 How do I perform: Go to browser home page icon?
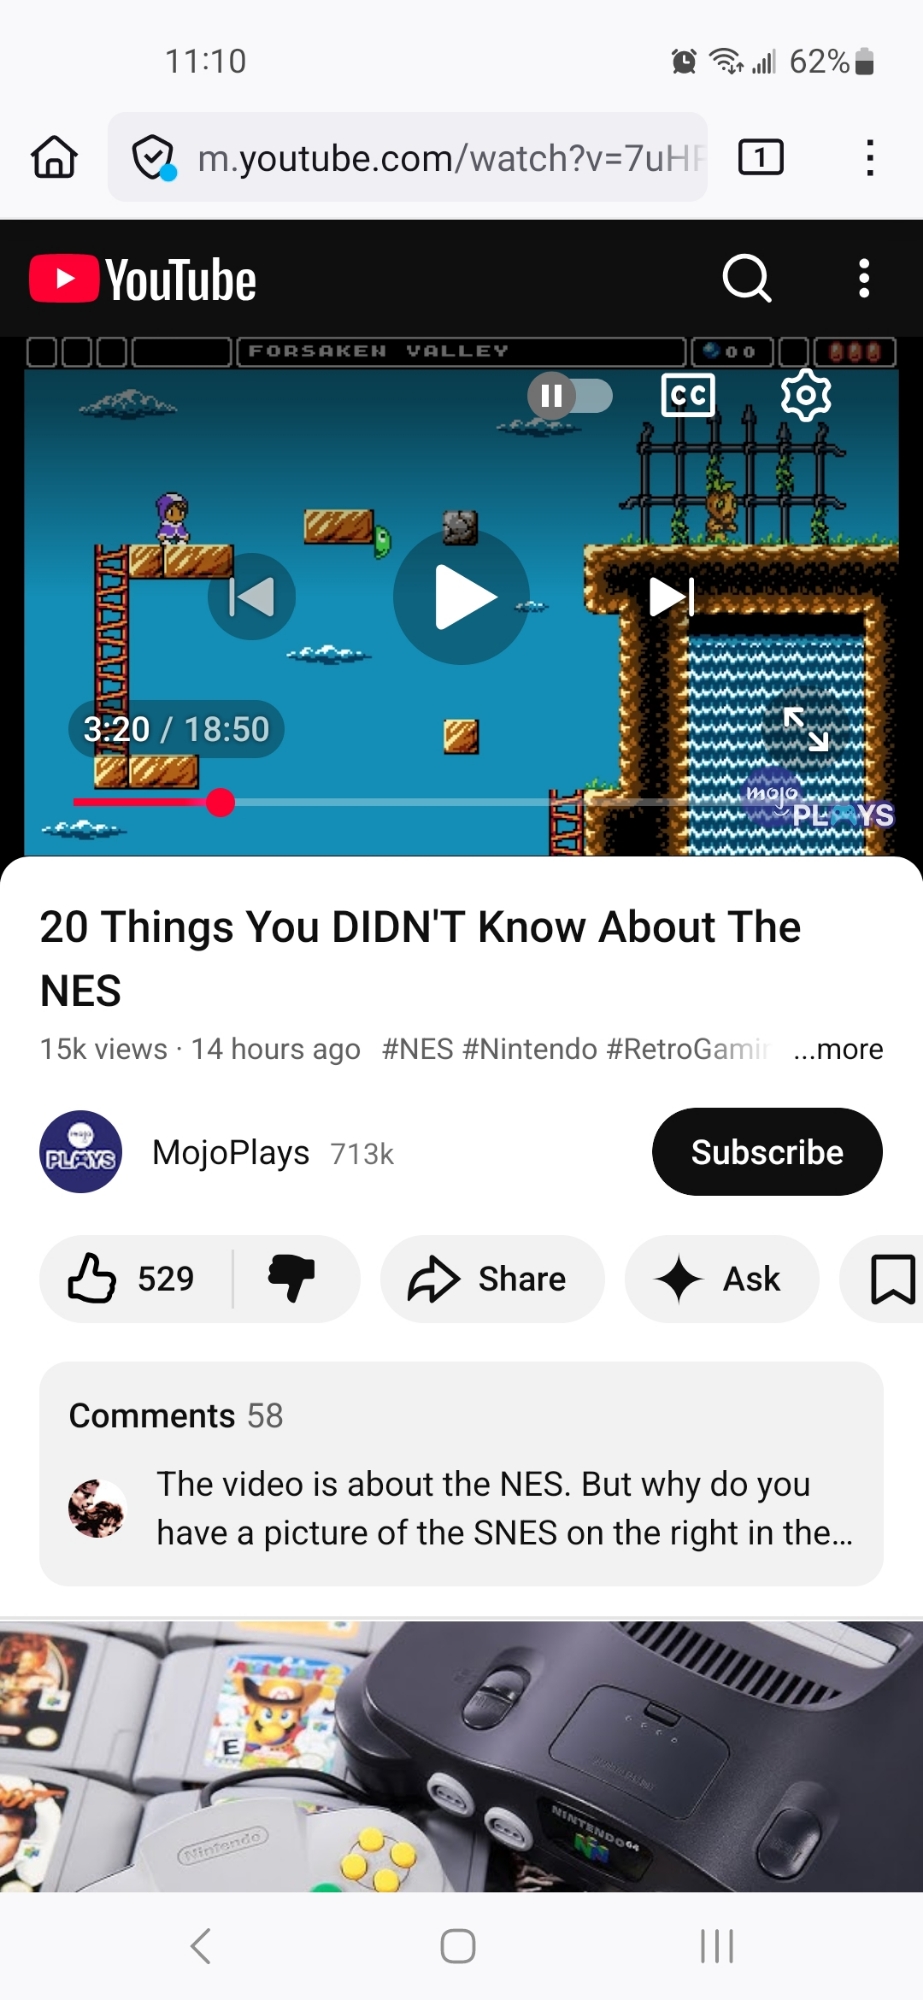54,157
